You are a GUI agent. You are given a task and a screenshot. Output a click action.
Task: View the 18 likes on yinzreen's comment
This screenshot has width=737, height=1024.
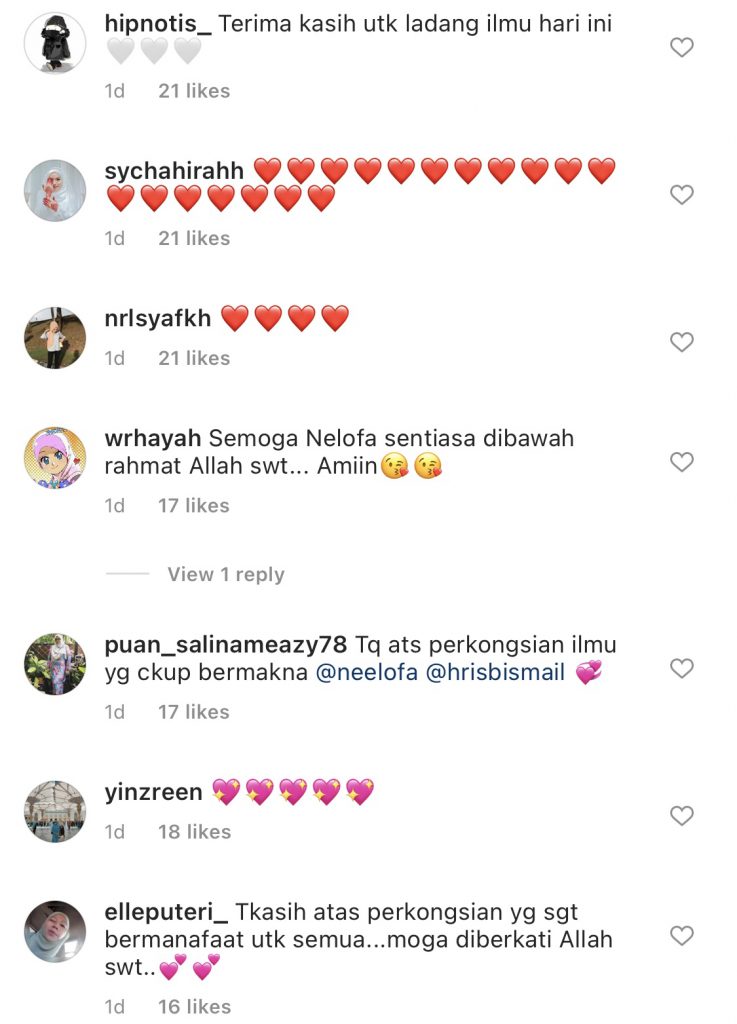click(195, 832)
